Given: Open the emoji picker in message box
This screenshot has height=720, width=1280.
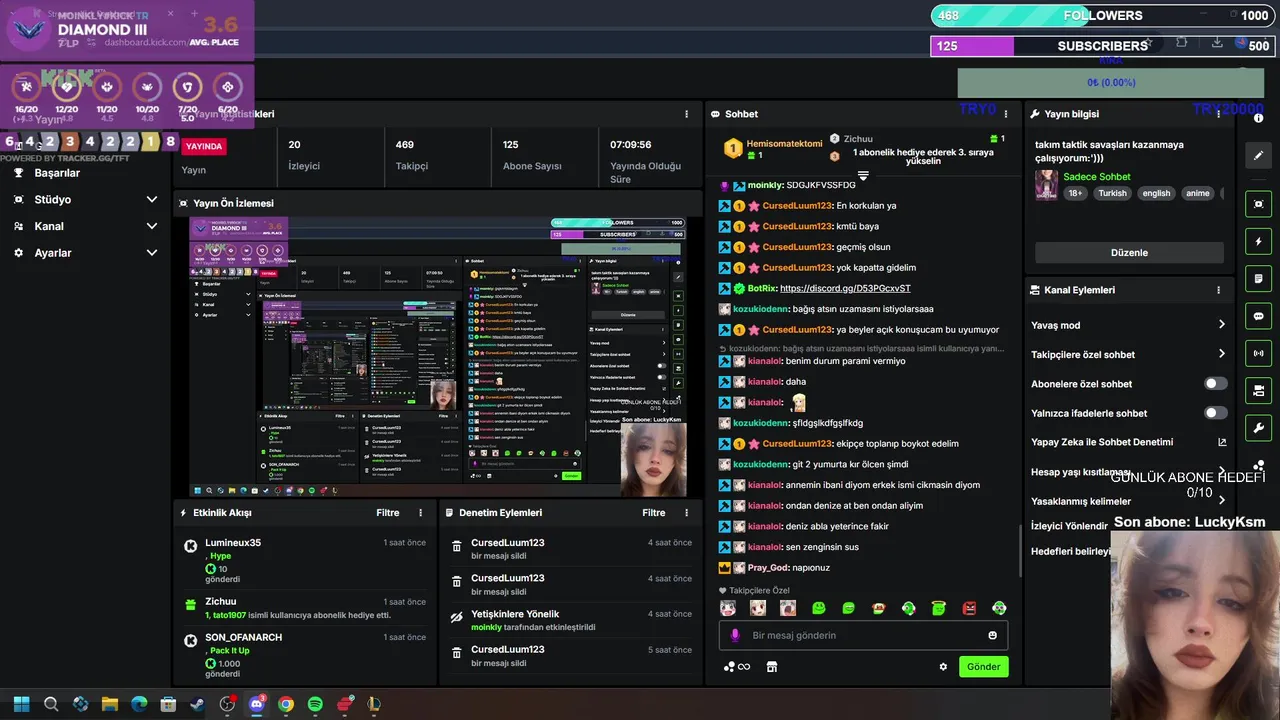Looking at the screenshot, I should 992,635.
